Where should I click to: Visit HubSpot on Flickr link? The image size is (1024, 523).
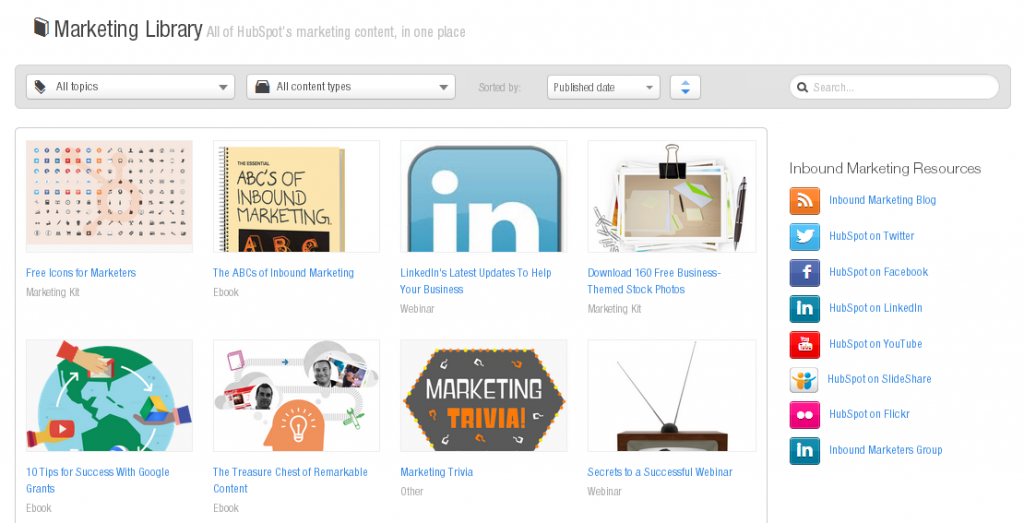pos(869,415)
